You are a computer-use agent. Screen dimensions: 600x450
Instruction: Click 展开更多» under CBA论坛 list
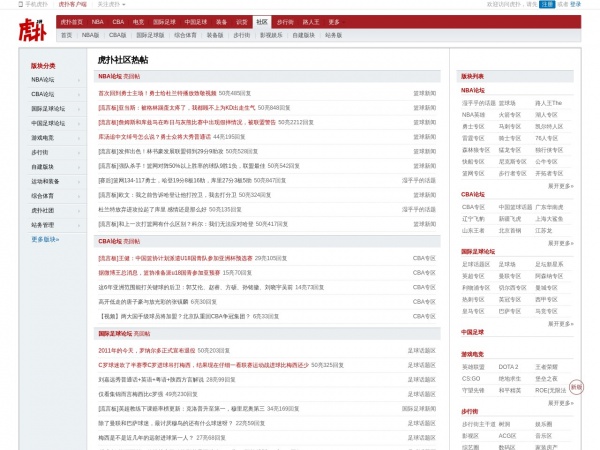point(561,243)
